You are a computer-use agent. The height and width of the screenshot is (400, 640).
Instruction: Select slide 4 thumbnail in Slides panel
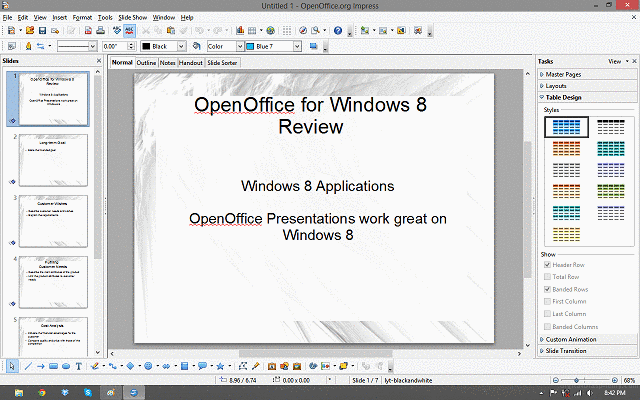pos(53,282)
